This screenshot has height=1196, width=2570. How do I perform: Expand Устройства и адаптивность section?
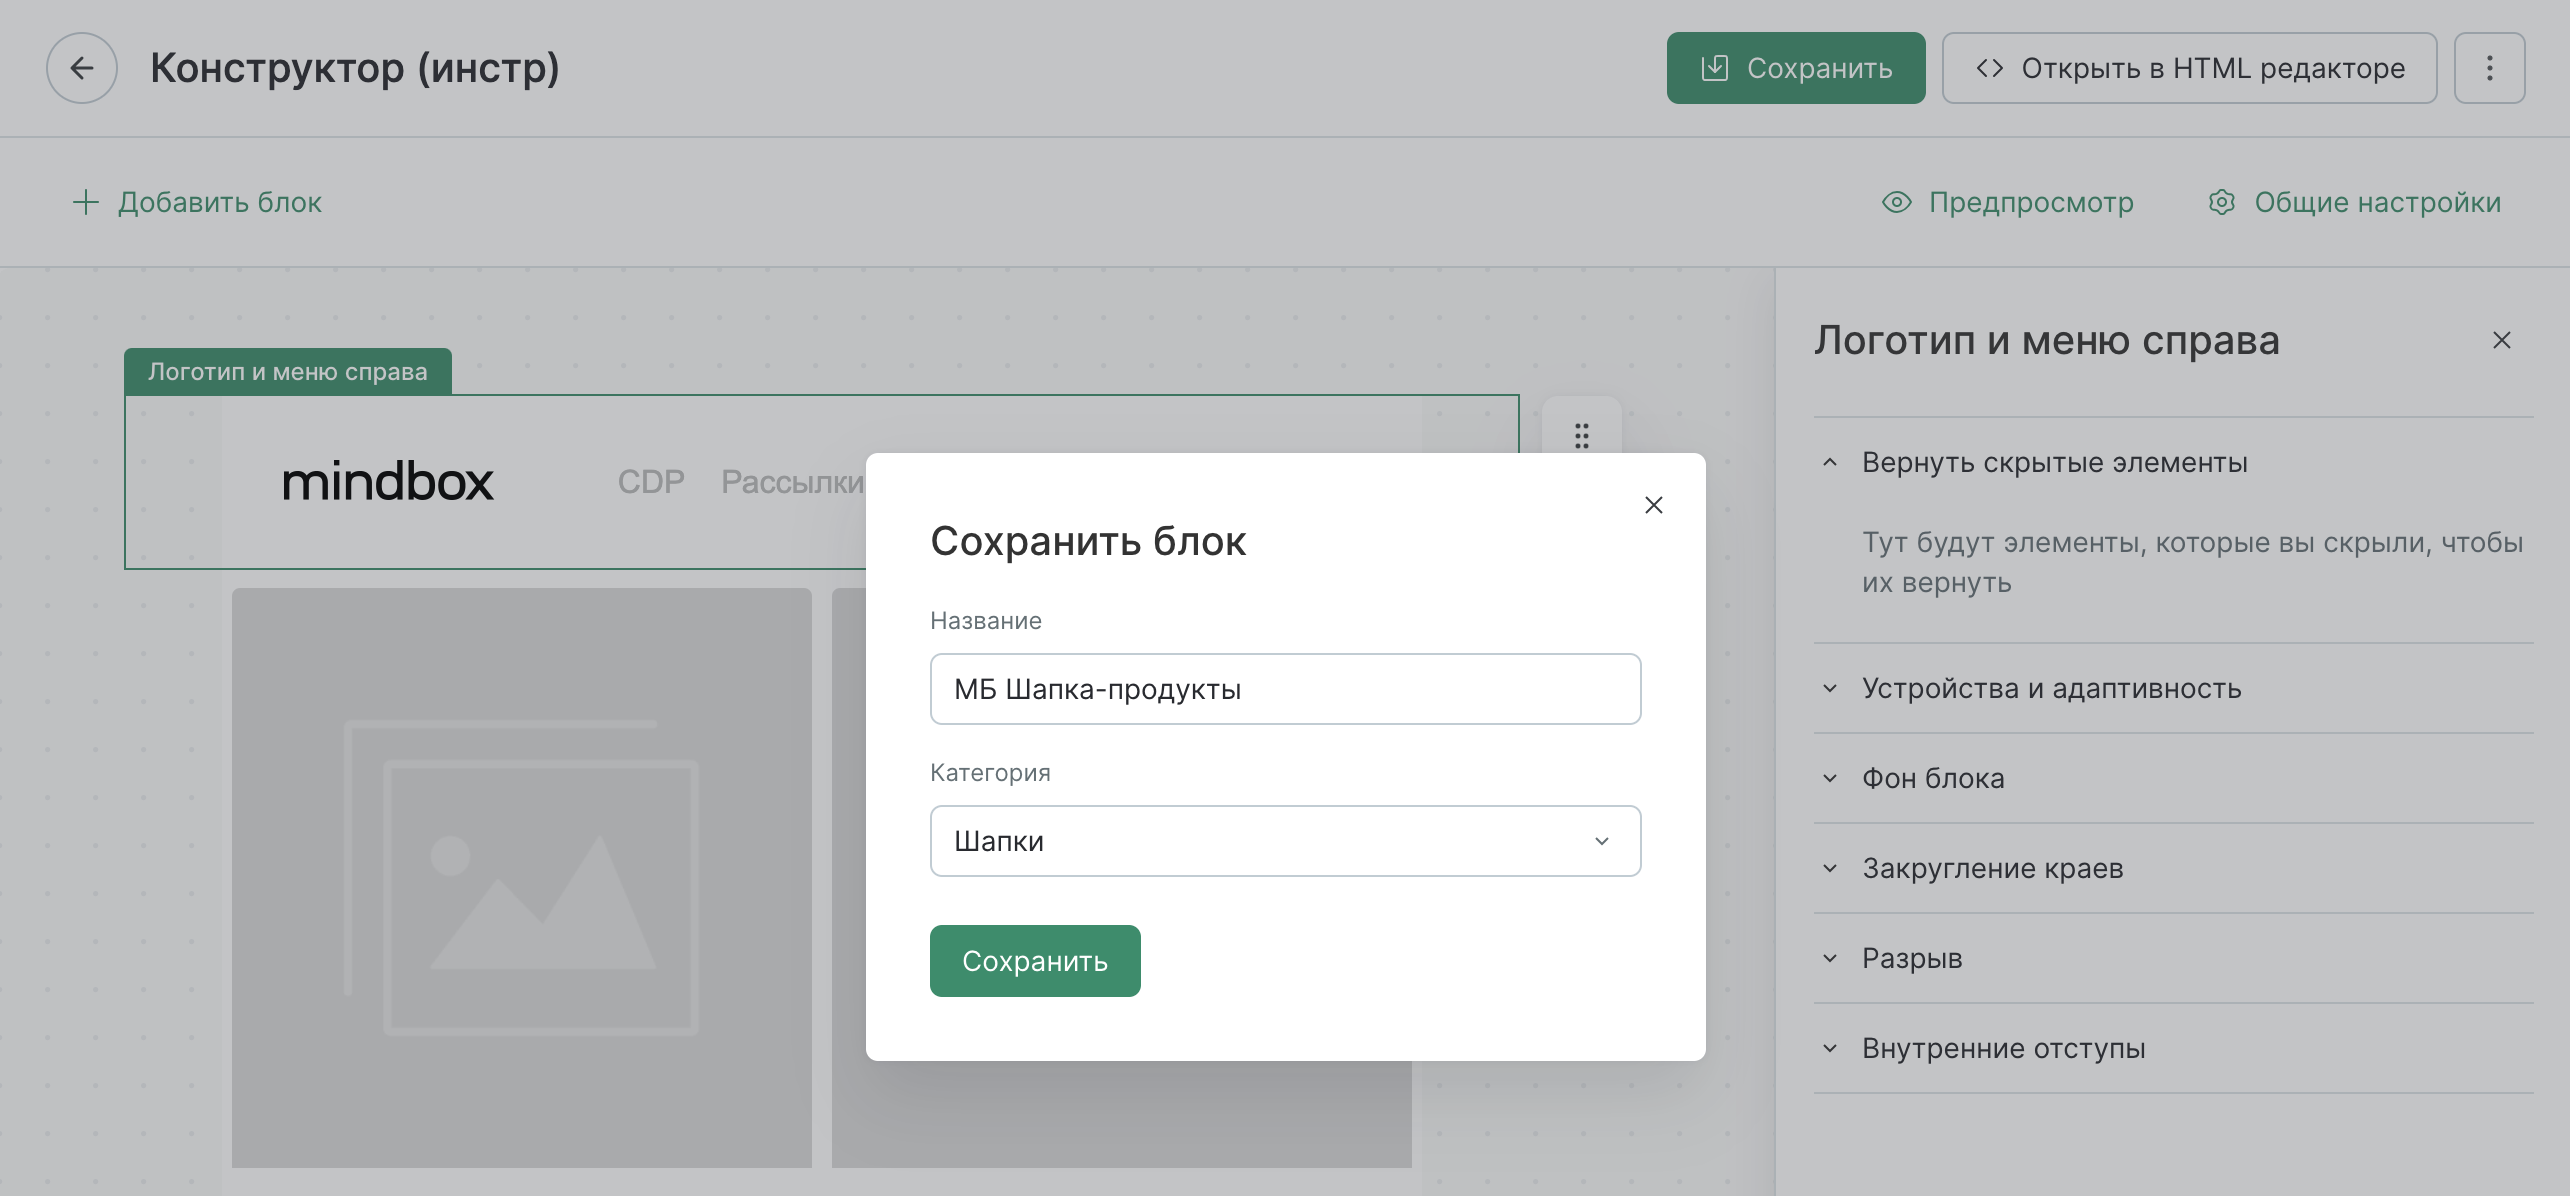(x=2174, y=689)
